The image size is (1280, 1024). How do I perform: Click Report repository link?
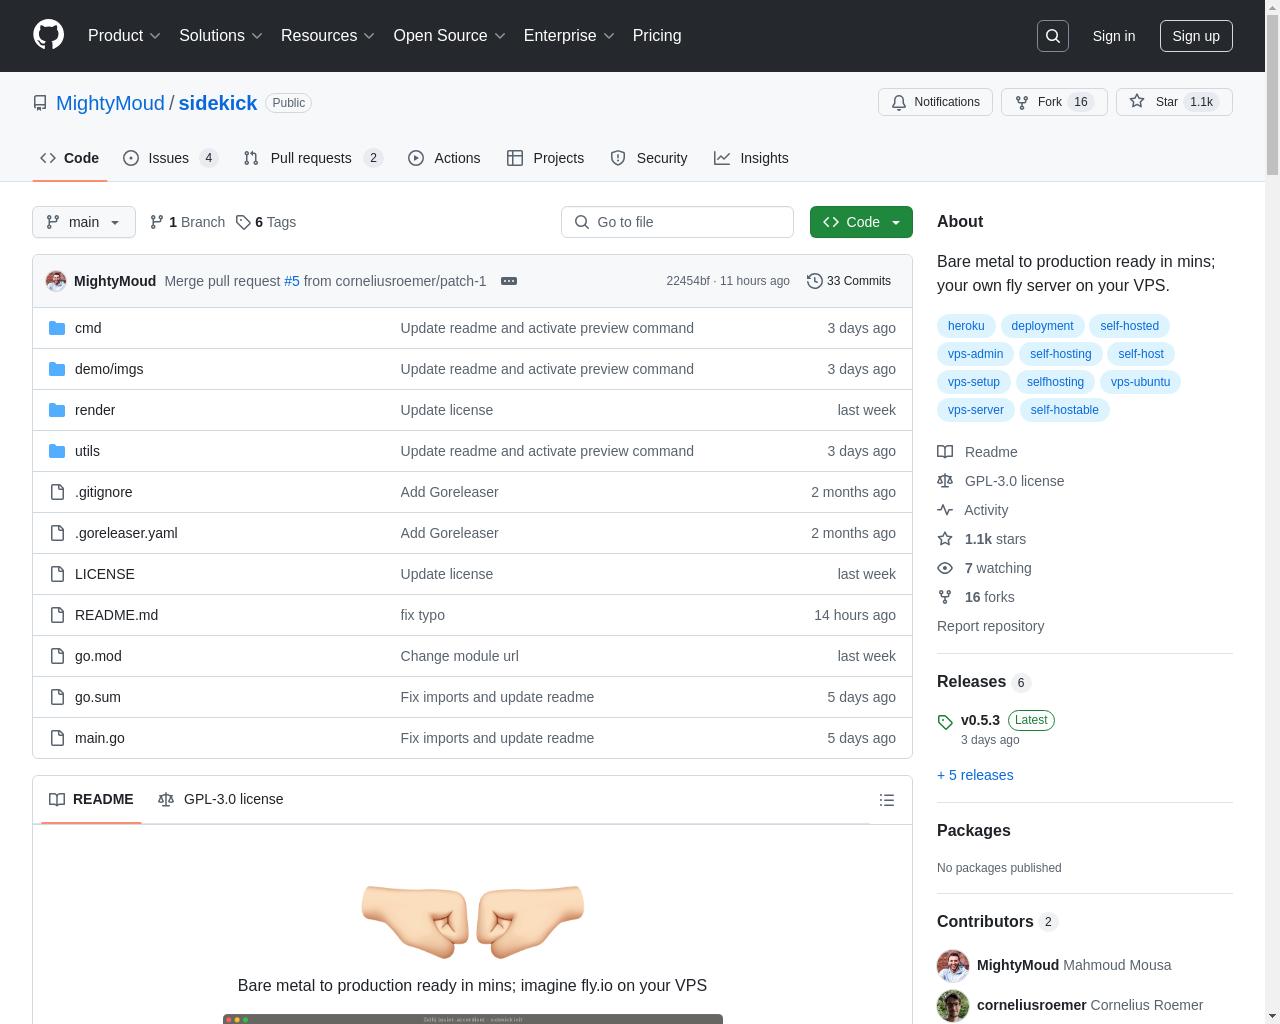pyautogui.click(x=990, y=626)
